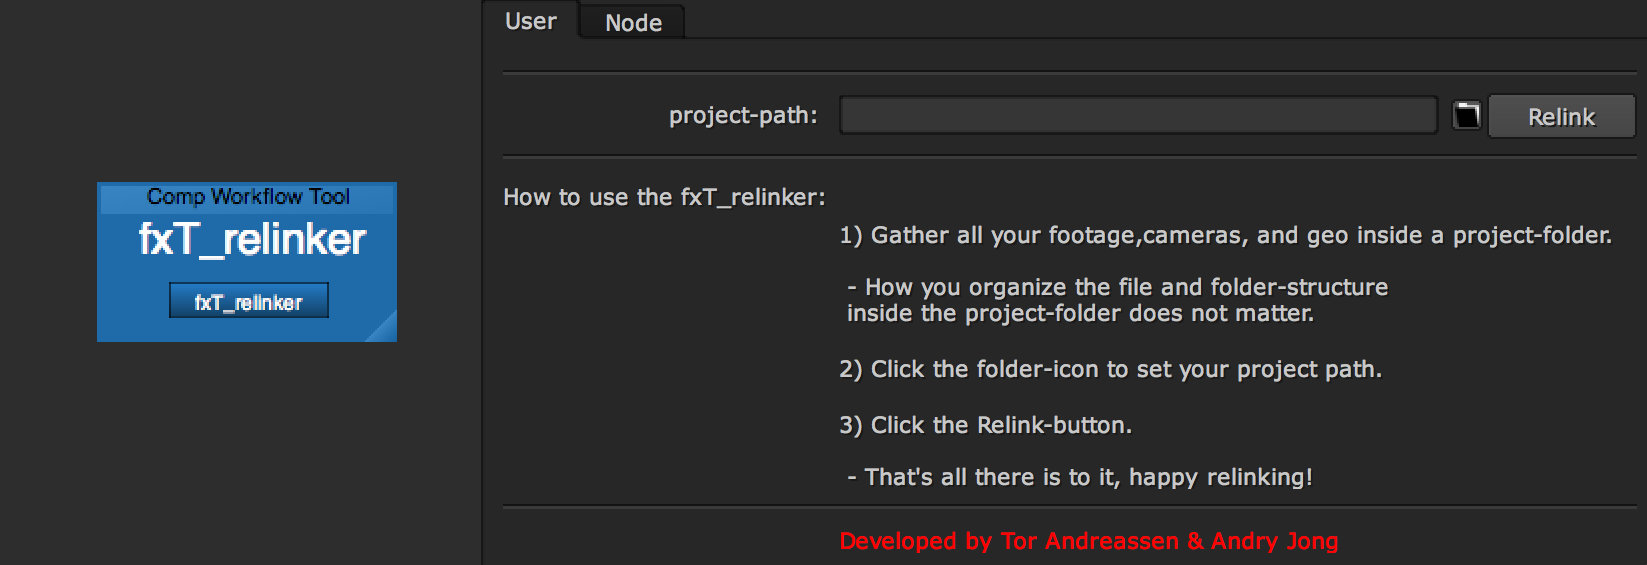Open the Node tab

tap(633, 23)
